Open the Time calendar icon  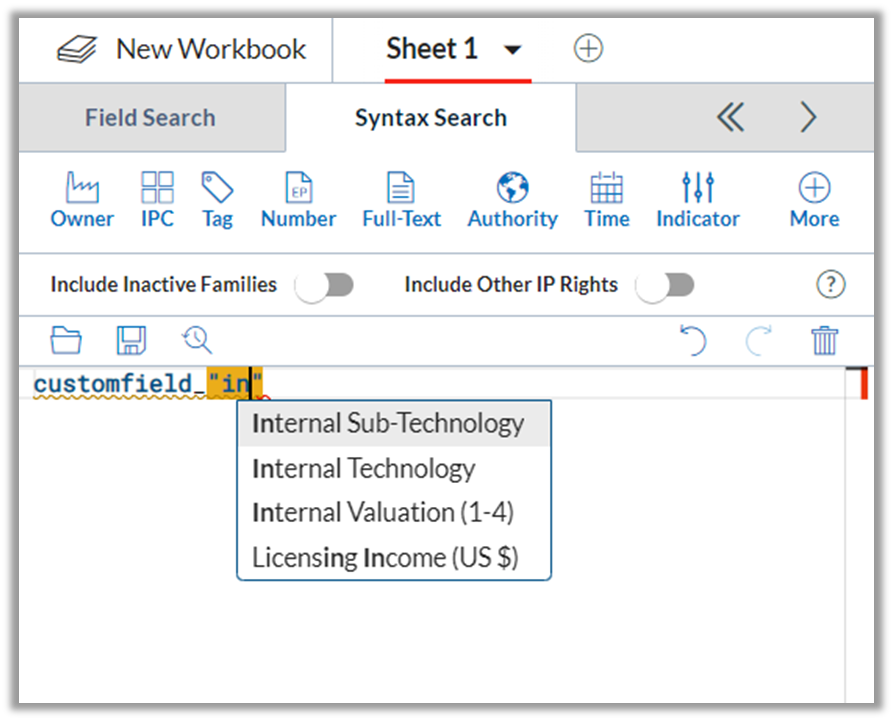click(x=607, y=187)
